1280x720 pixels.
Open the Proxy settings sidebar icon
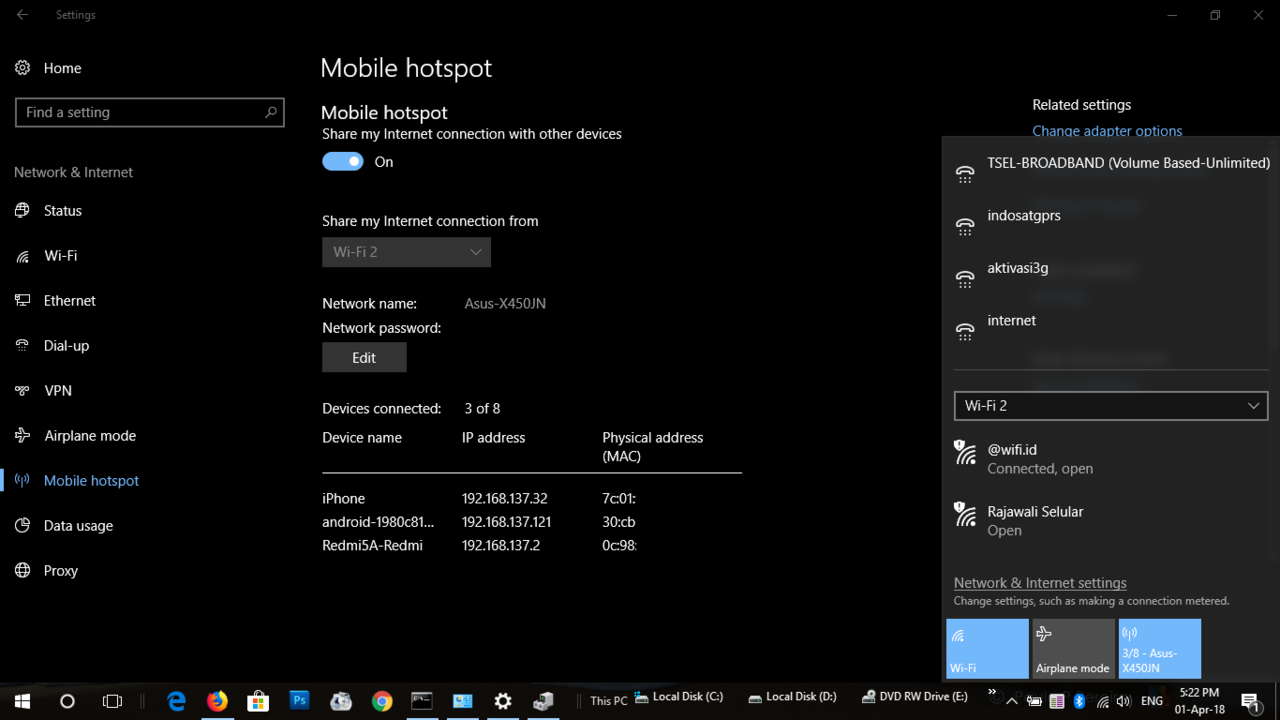22,571
